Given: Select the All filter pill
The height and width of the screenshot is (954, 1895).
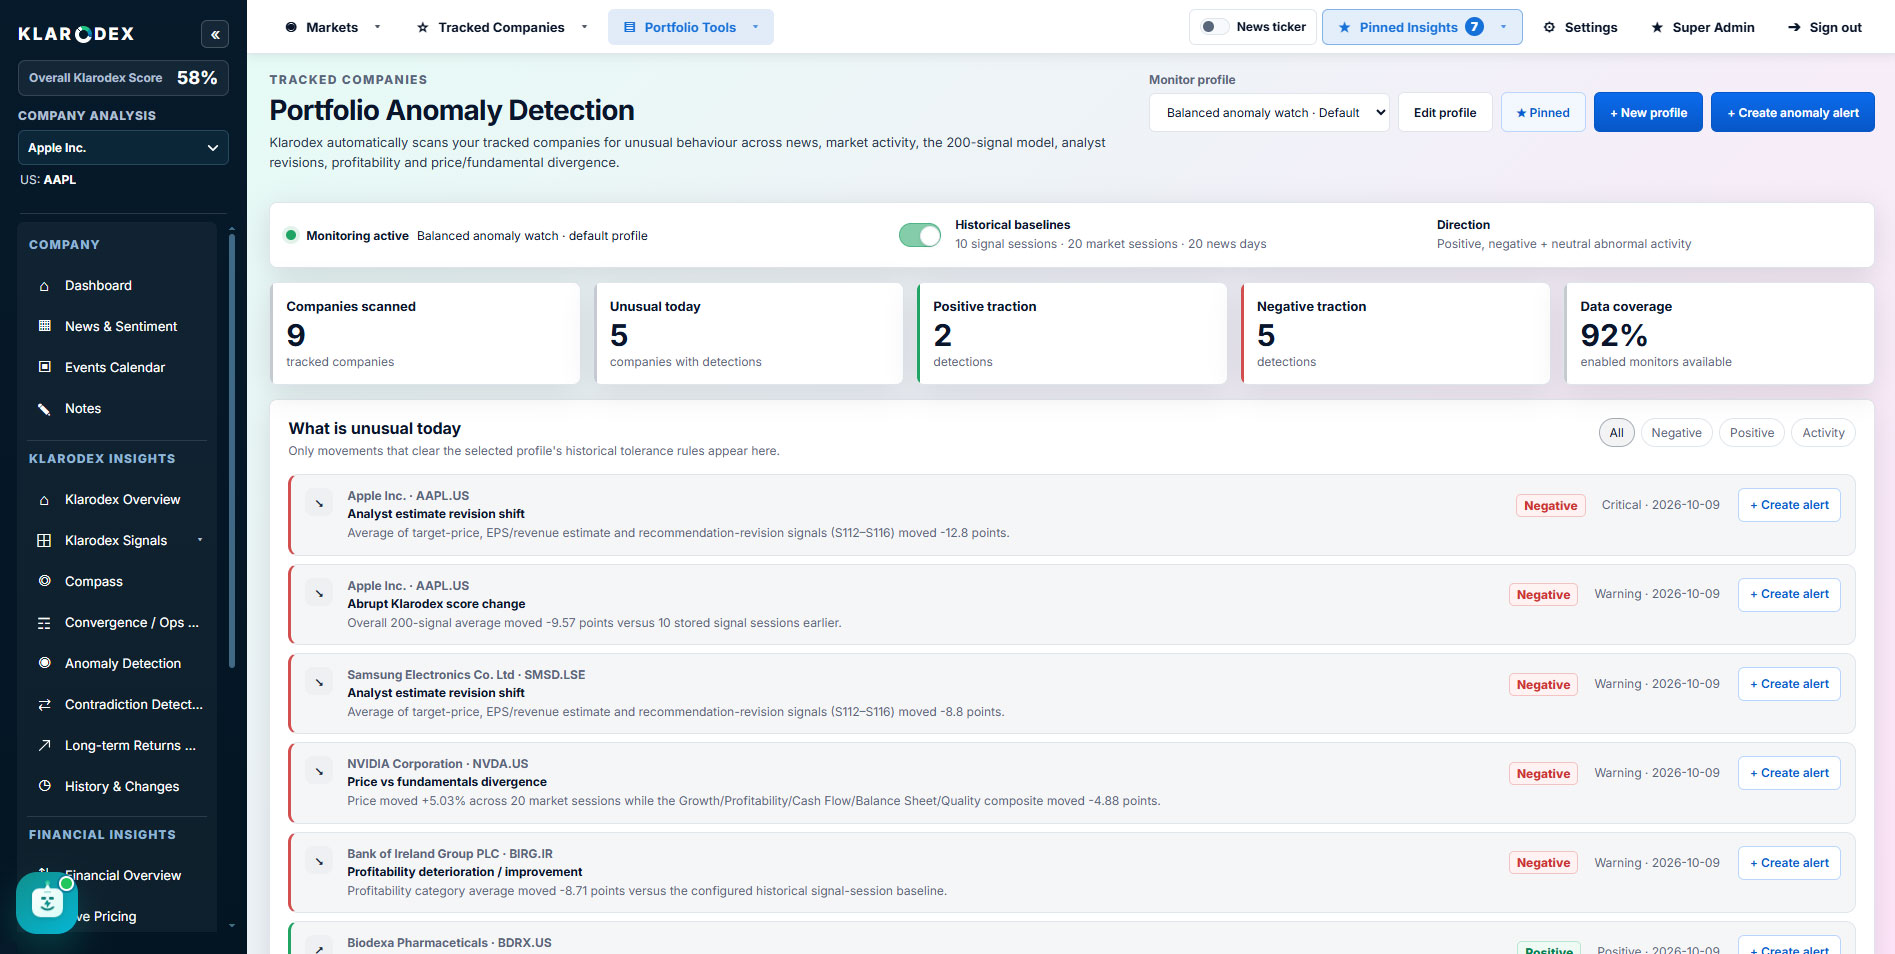Looking at the screenshot, I should pos(1616,433).
